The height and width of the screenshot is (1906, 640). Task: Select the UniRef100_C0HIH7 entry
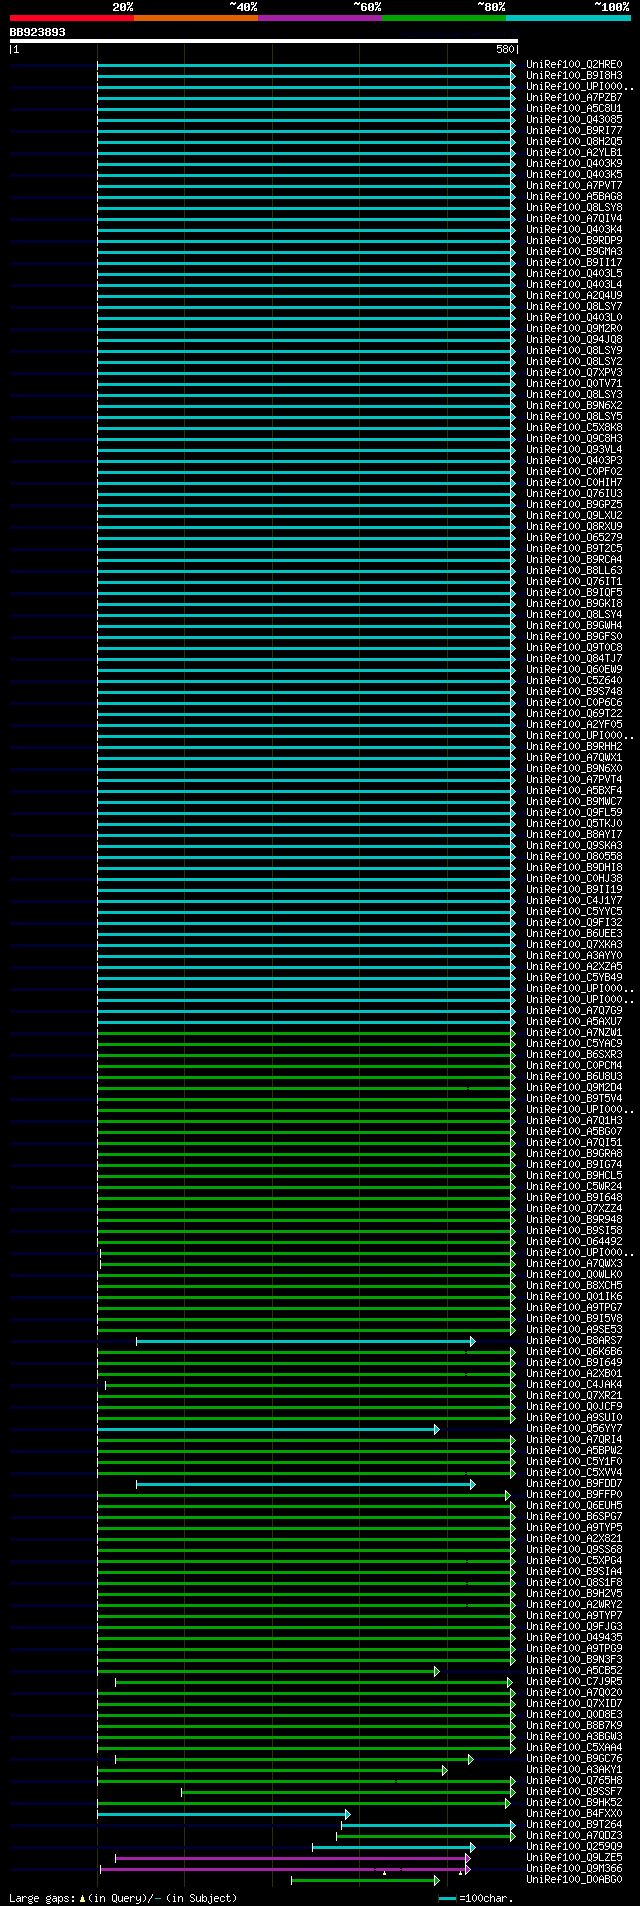click(574, 483)
